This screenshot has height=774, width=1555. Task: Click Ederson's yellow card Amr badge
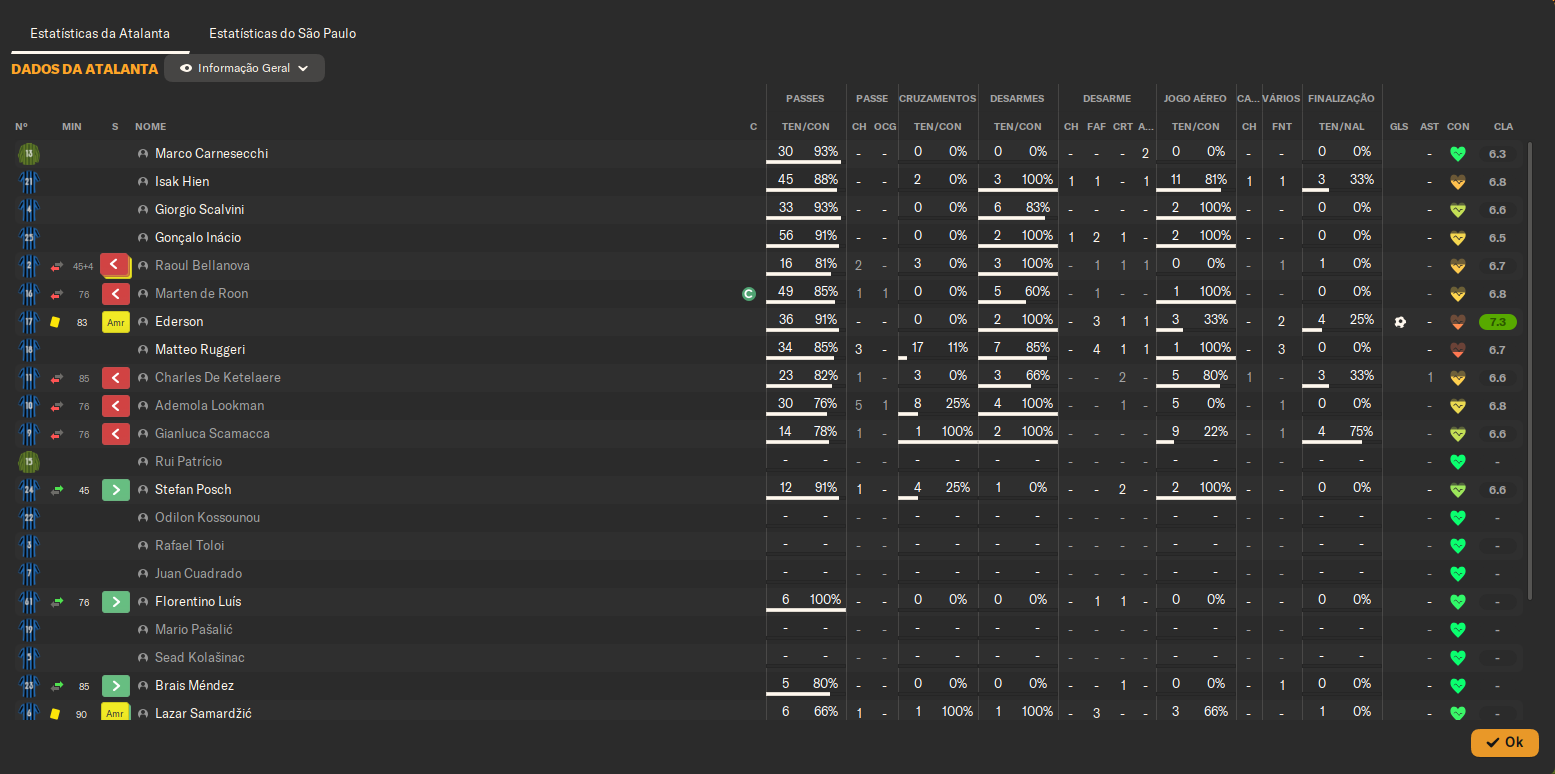click(x=116, y=322)
